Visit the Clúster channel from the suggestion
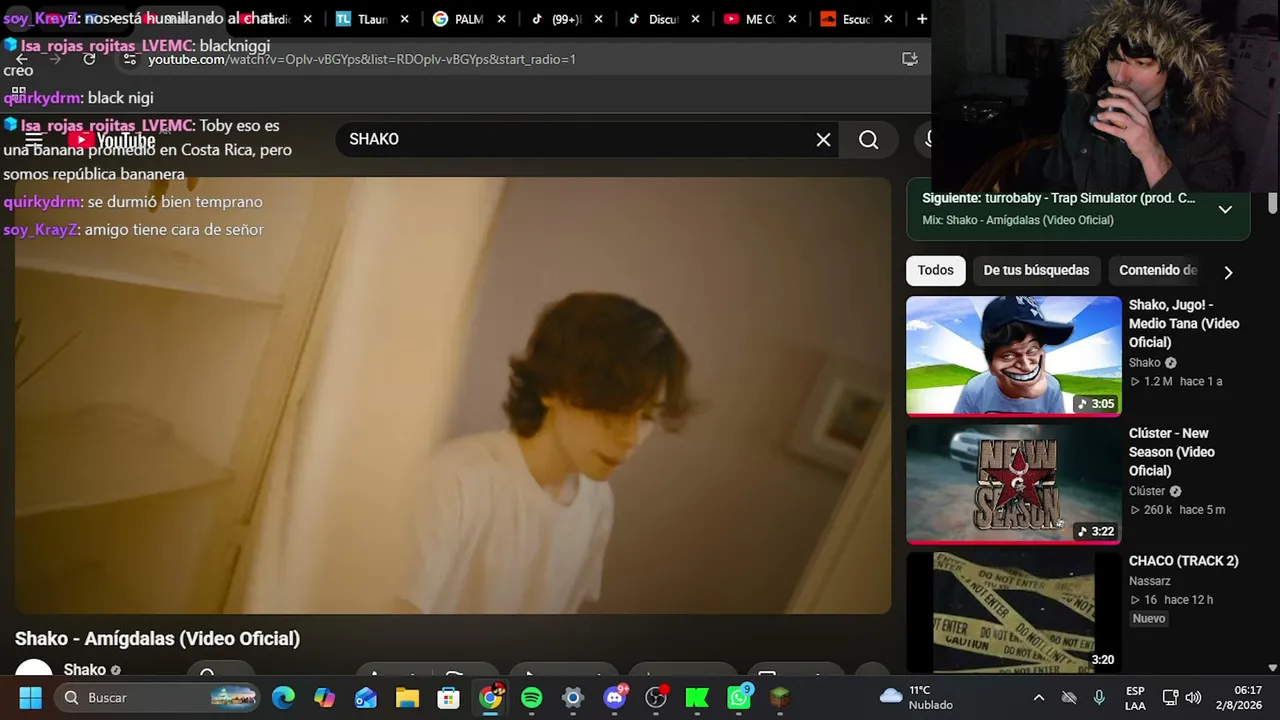 [x=1147, y=491]
